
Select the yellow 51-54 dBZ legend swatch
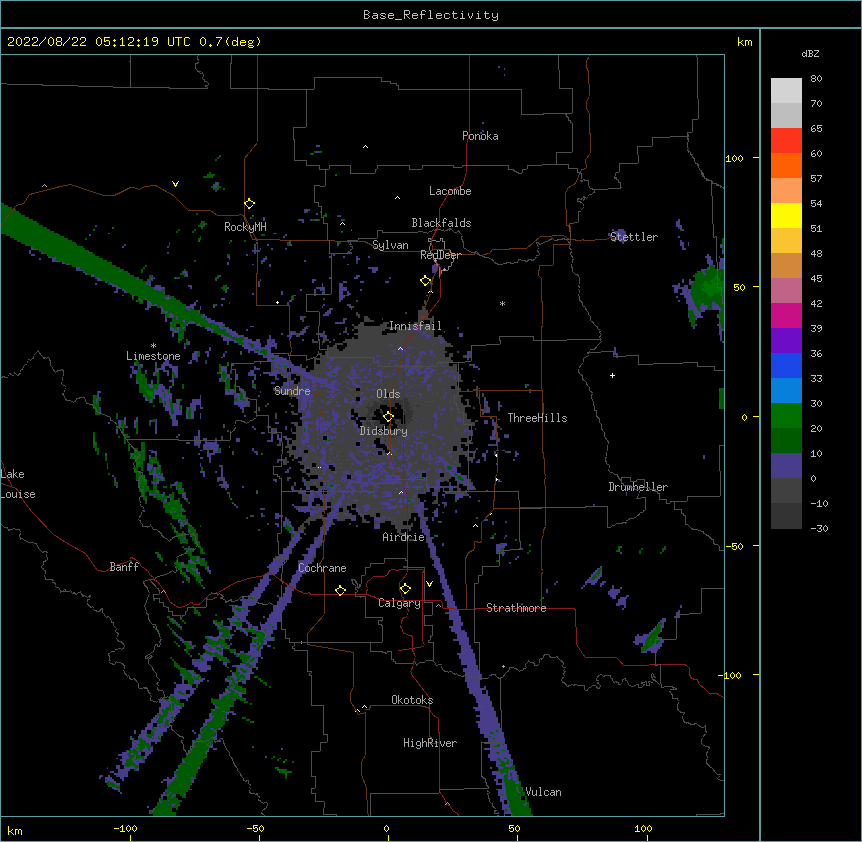pos(786,215)
